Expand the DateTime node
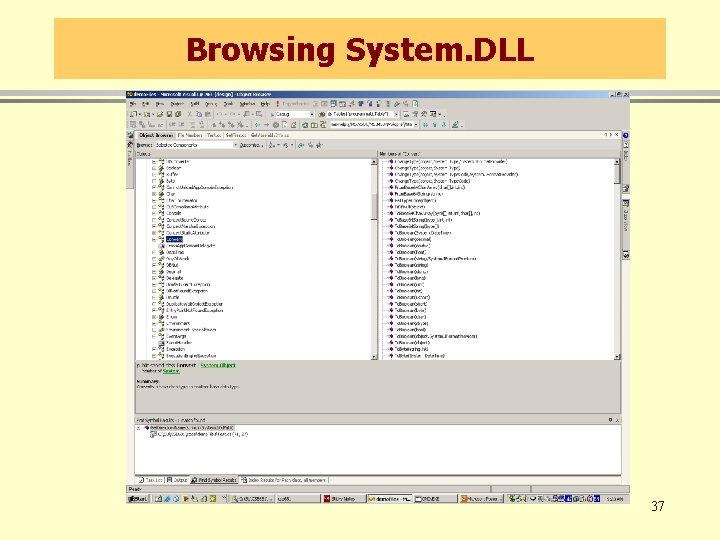The image size is (720, 540). click(x=154, y=252)
